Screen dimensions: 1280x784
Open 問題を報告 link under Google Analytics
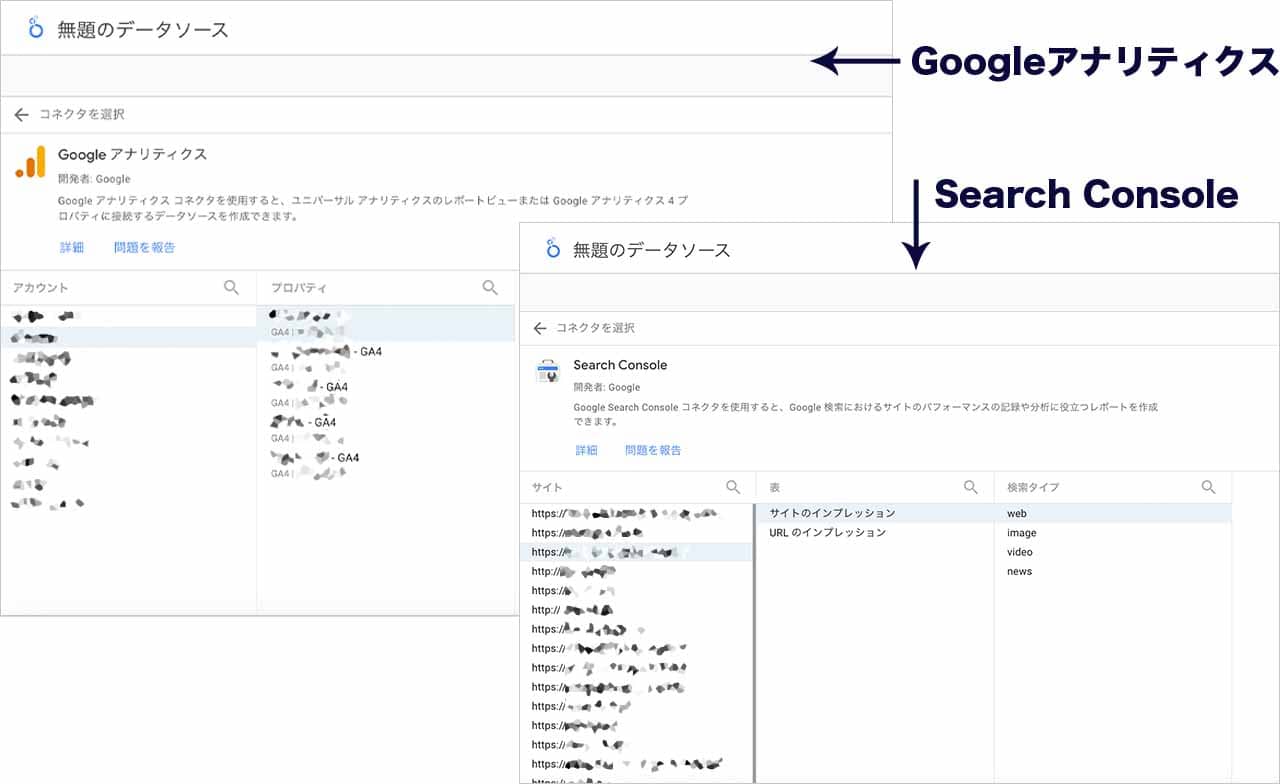(x=144, y=247)
